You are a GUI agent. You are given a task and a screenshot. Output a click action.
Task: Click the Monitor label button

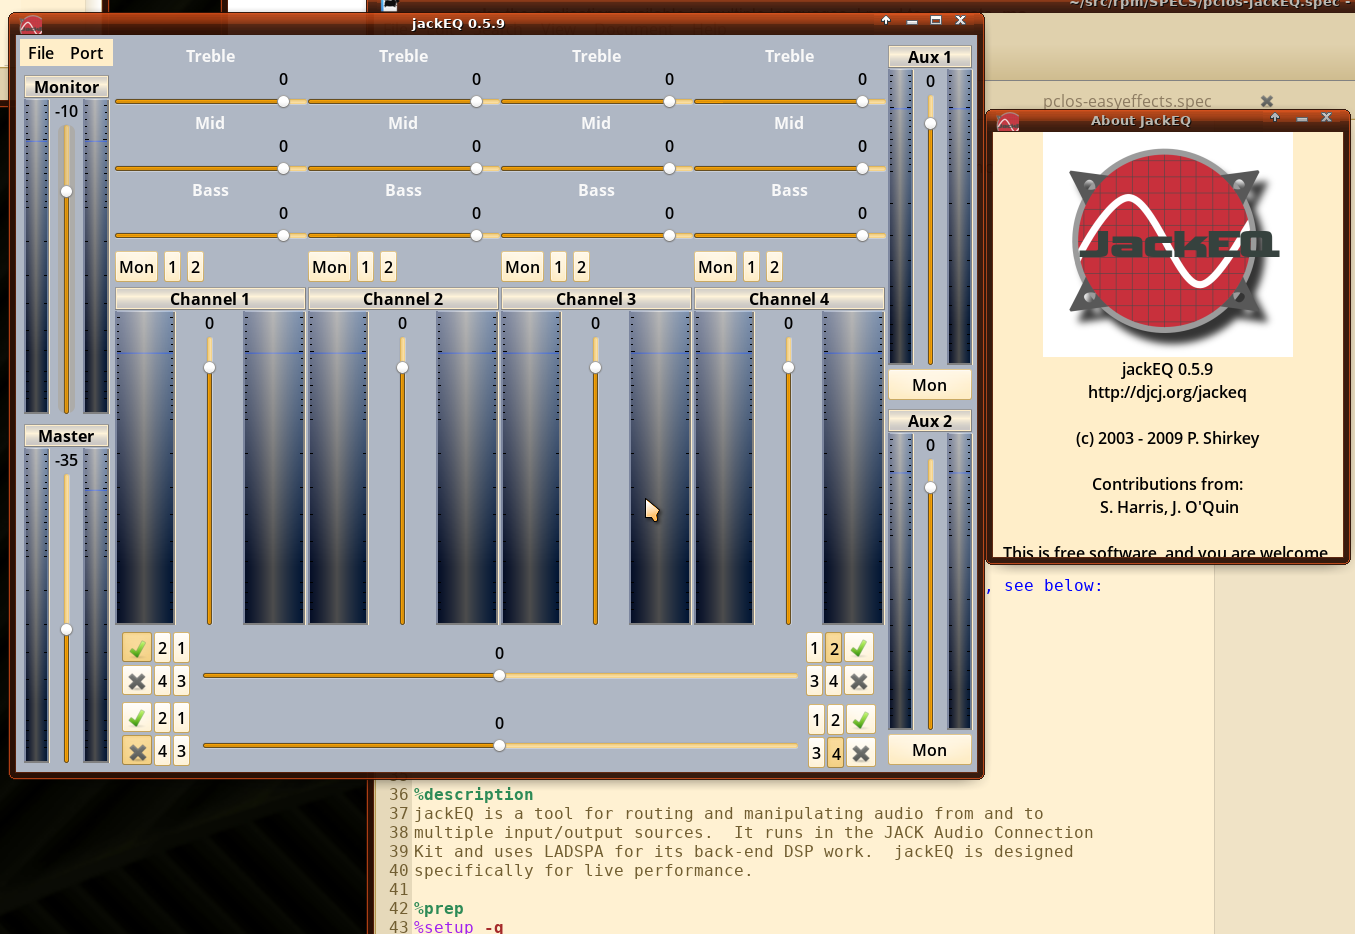coord(66,87)
